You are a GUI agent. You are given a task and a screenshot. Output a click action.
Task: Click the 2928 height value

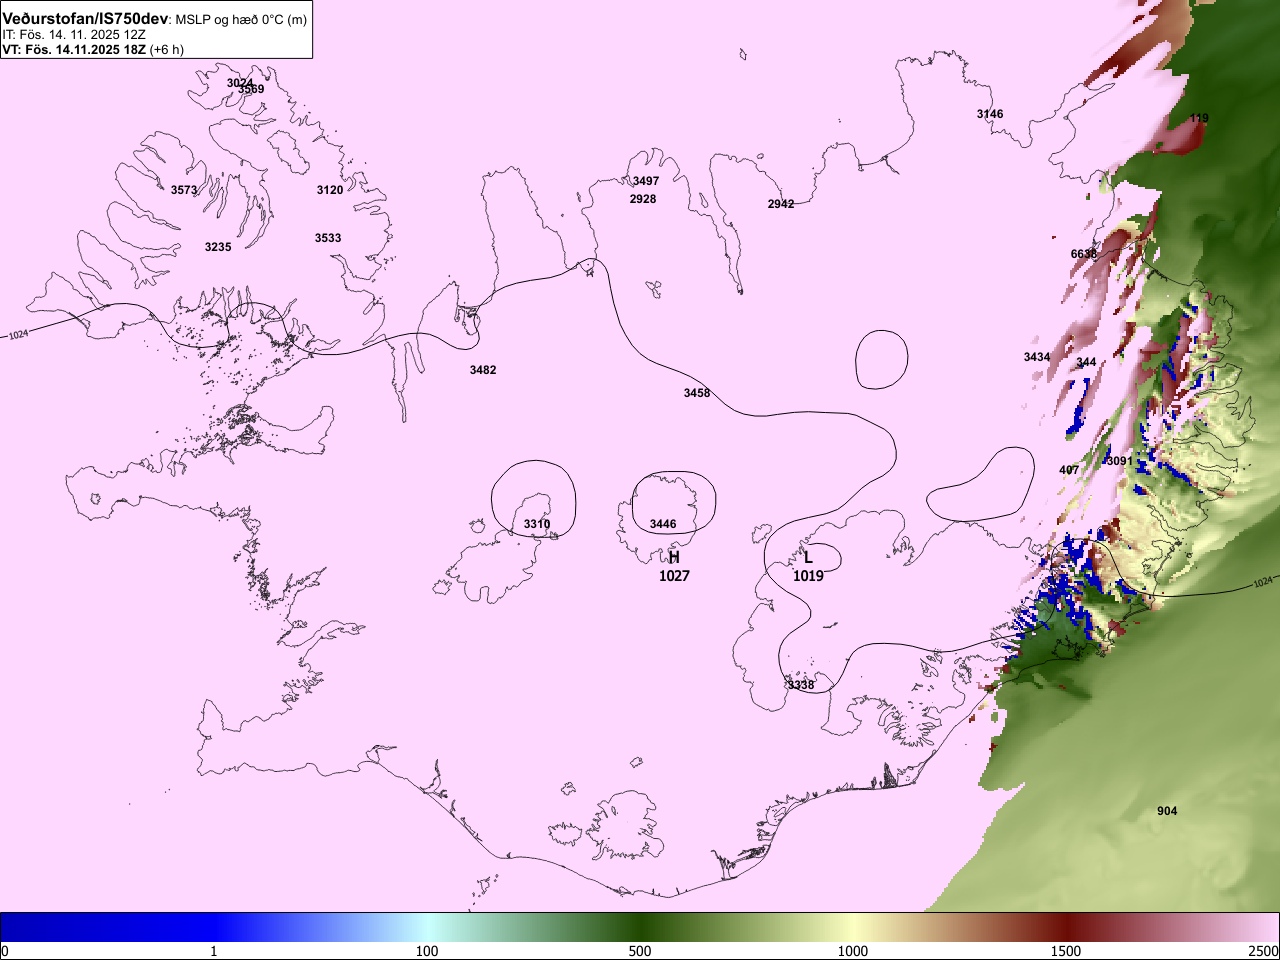643,199
